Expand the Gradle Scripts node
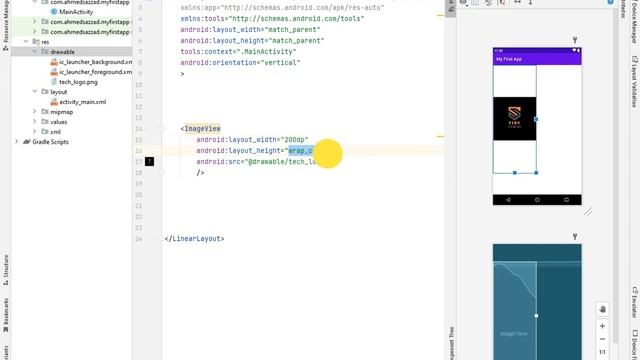This screenshot has height=360, width=640. (17, 142)
